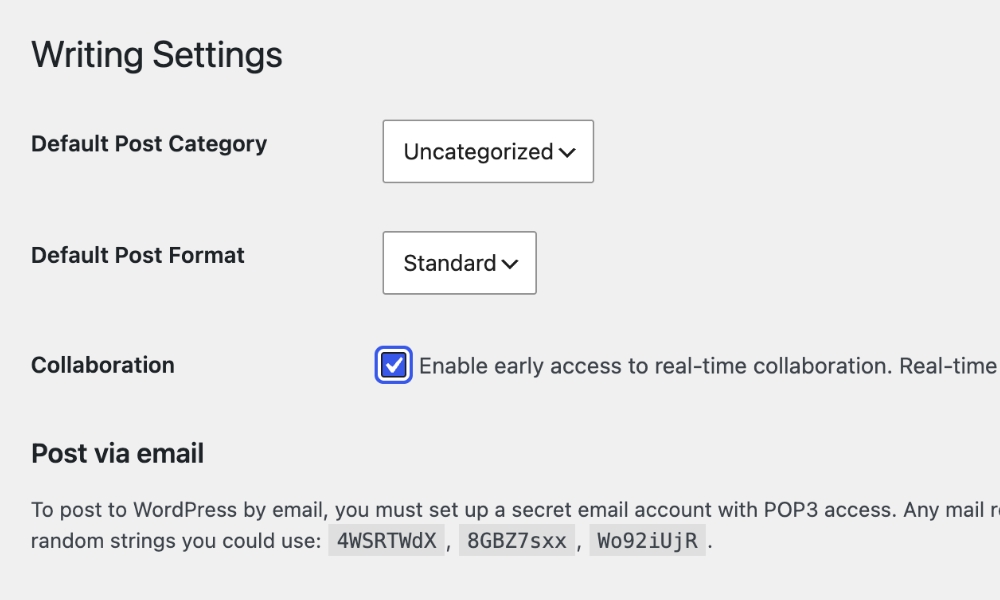Click the Writing Settings heading
1000x600 pixels.
click(x=157, y=55)
